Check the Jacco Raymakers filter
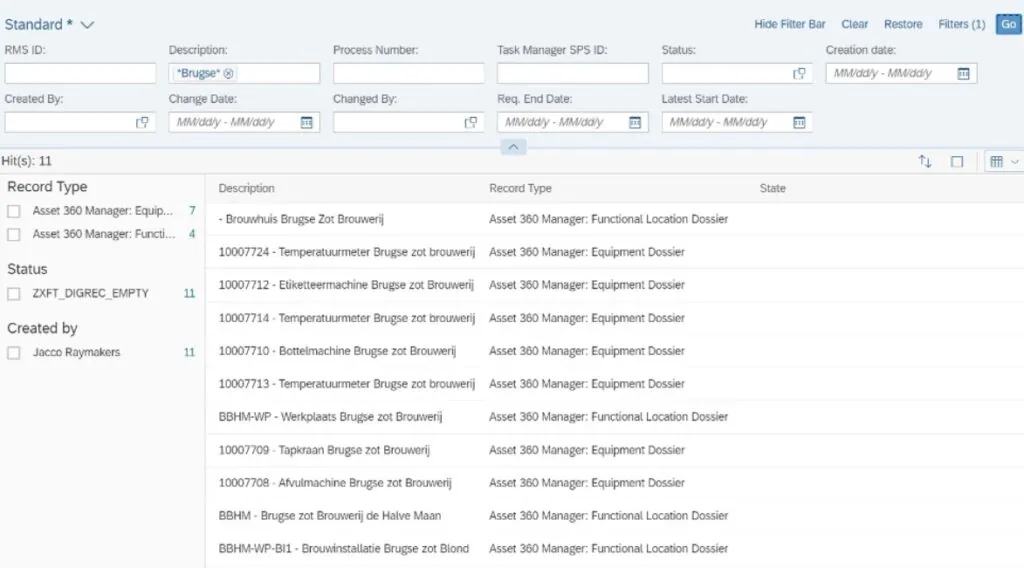The height and width of the screenshot is (568, 1024). click(x=14, y=353)
